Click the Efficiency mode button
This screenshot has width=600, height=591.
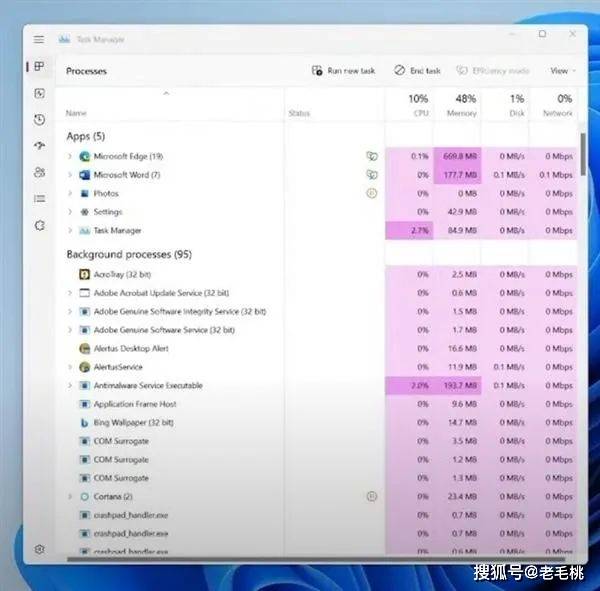coord(493,71)
